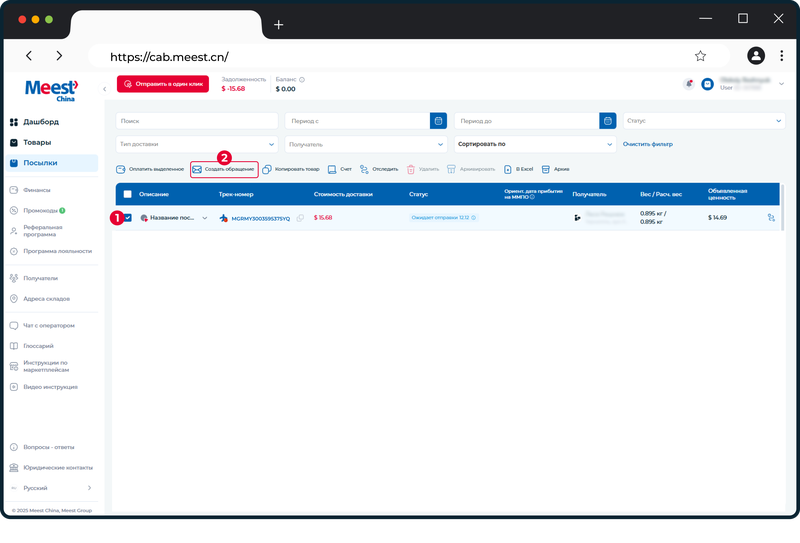
Task: Open Видео инструкция page
Action: [x=44, y=387]
